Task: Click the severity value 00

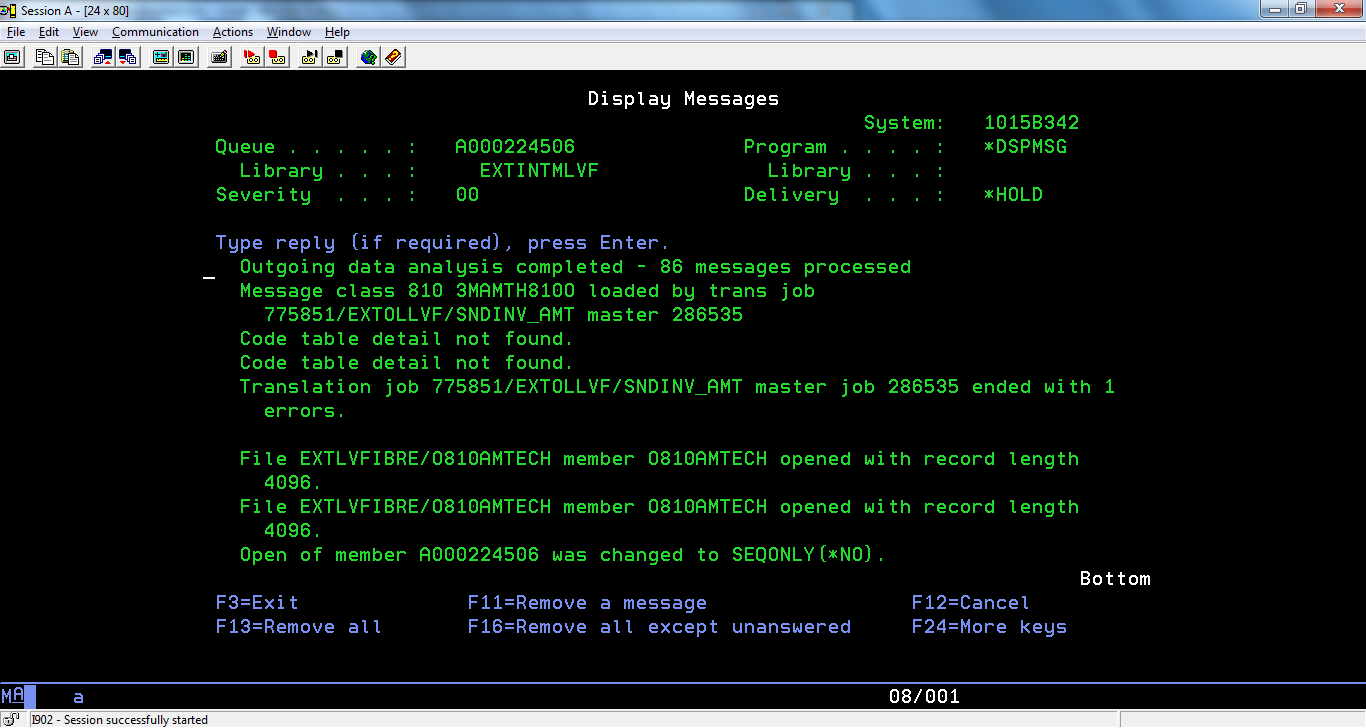Action: click(x=467, y=195)
